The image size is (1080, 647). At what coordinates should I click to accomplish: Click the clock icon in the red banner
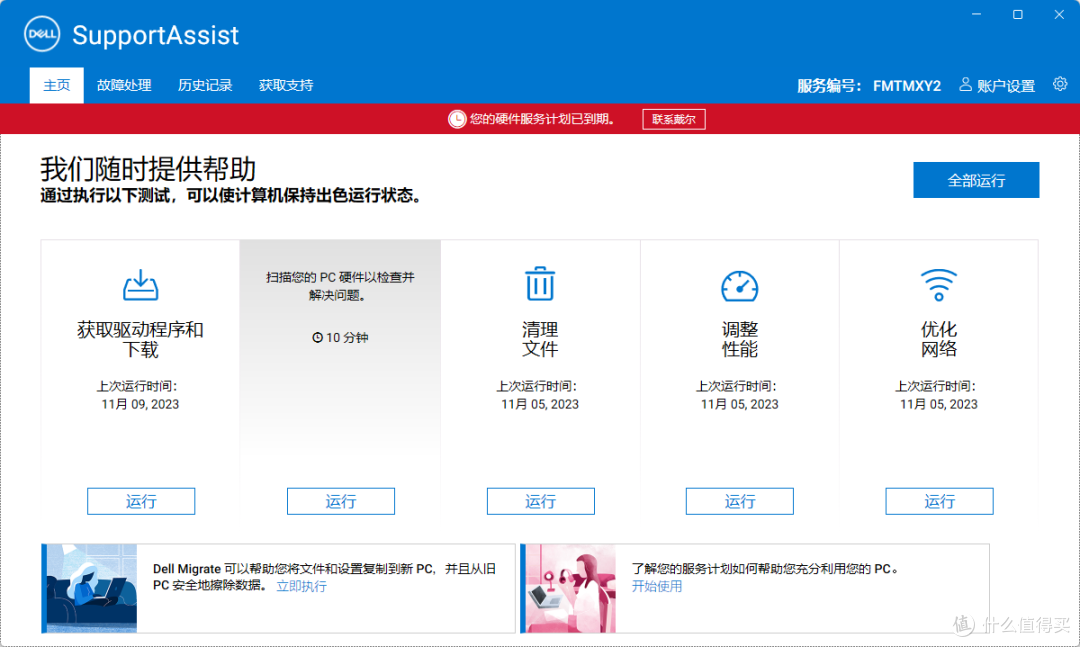457,119
